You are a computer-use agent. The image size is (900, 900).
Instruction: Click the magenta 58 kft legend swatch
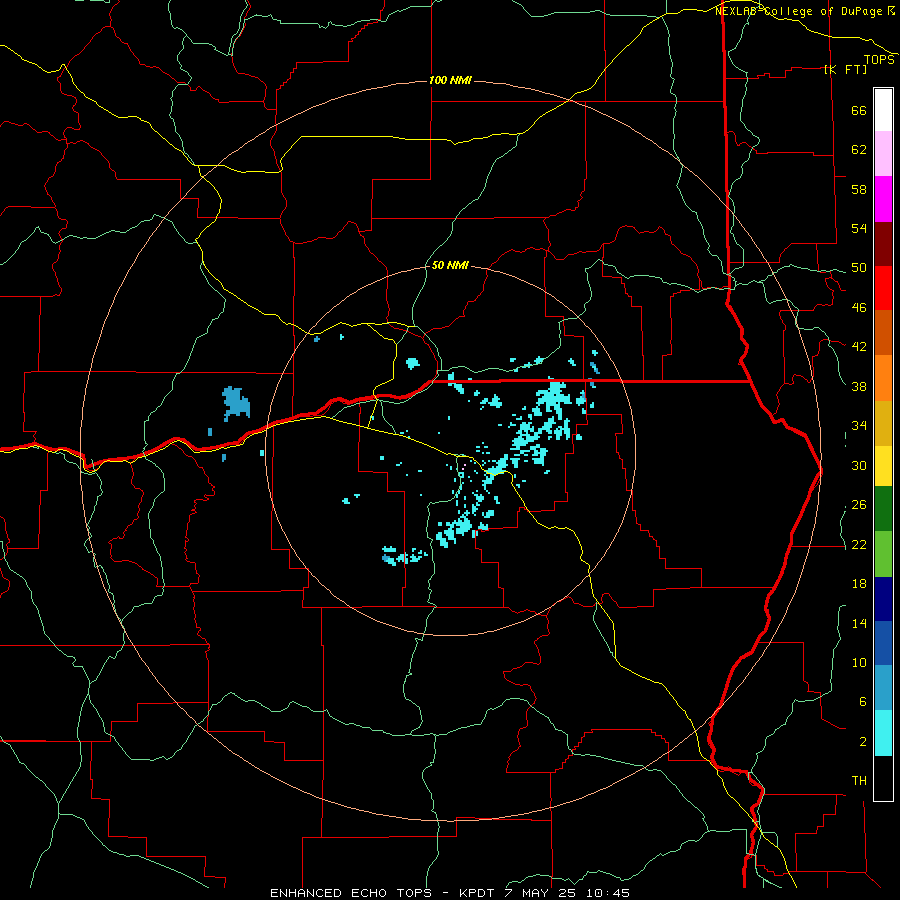(x=883, y=199)
